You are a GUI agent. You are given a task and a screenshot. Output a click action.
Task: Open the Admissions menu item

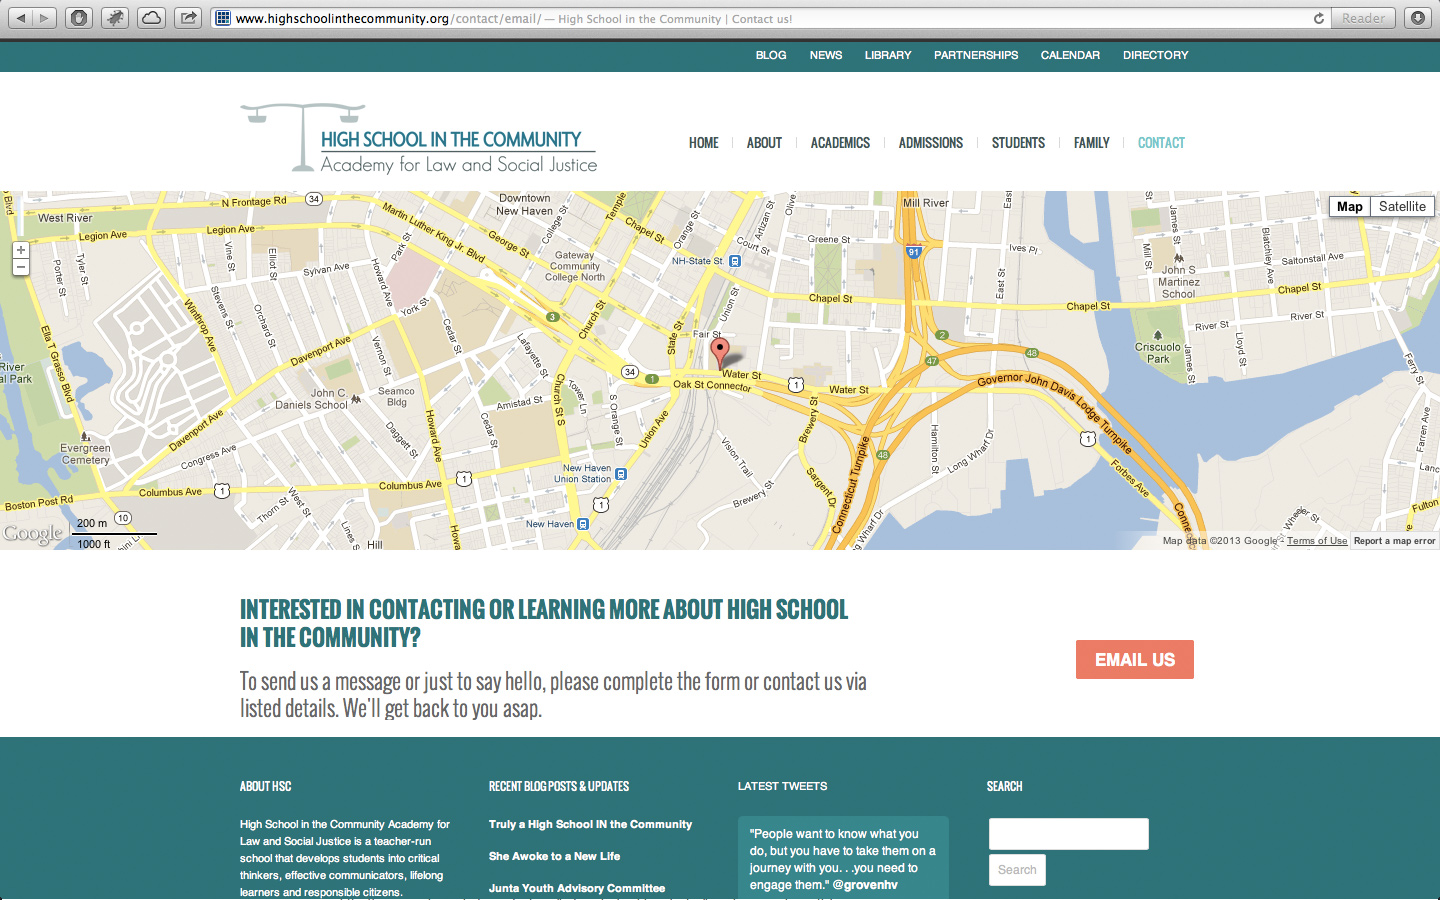[x=930, y=143]
